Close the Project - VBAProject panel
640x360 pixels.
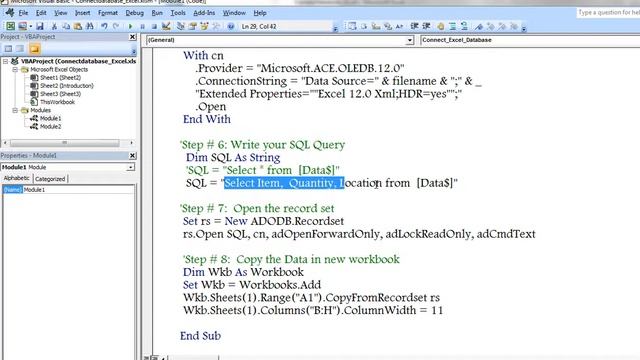132,37
